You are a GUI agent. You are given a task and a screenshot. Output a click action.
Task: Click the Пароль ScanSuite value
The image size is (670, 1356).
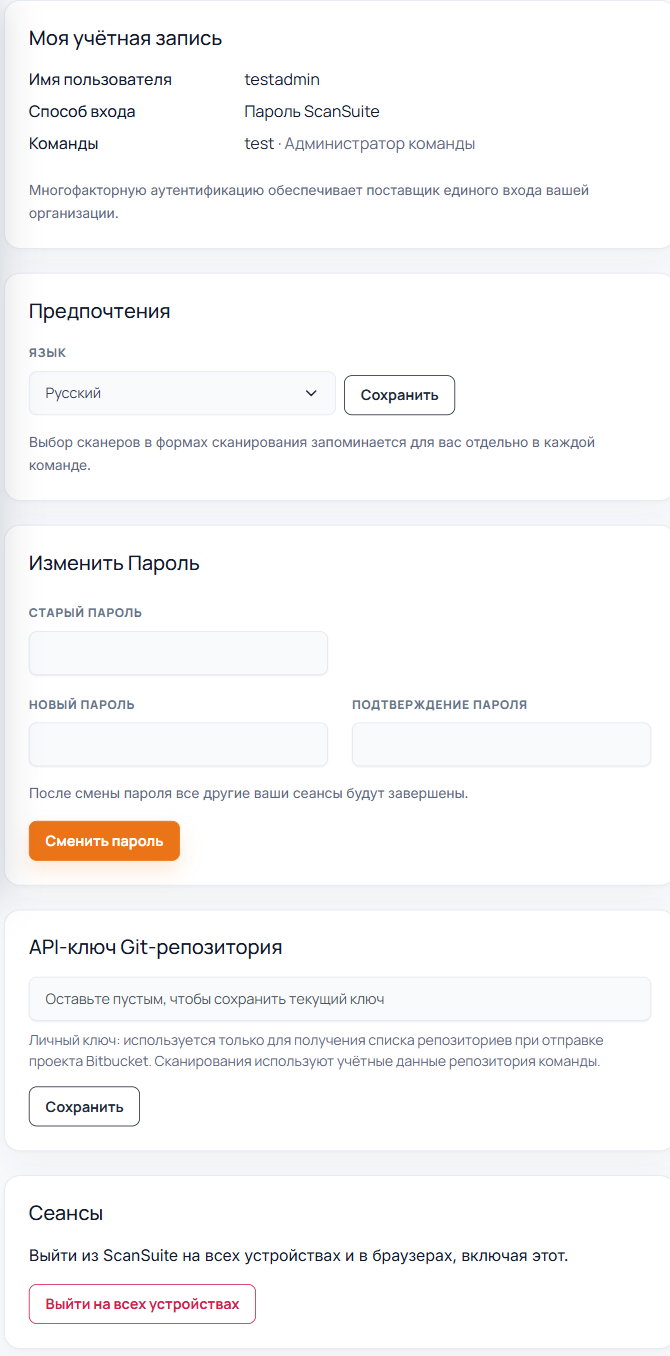[x=312, y=111]
